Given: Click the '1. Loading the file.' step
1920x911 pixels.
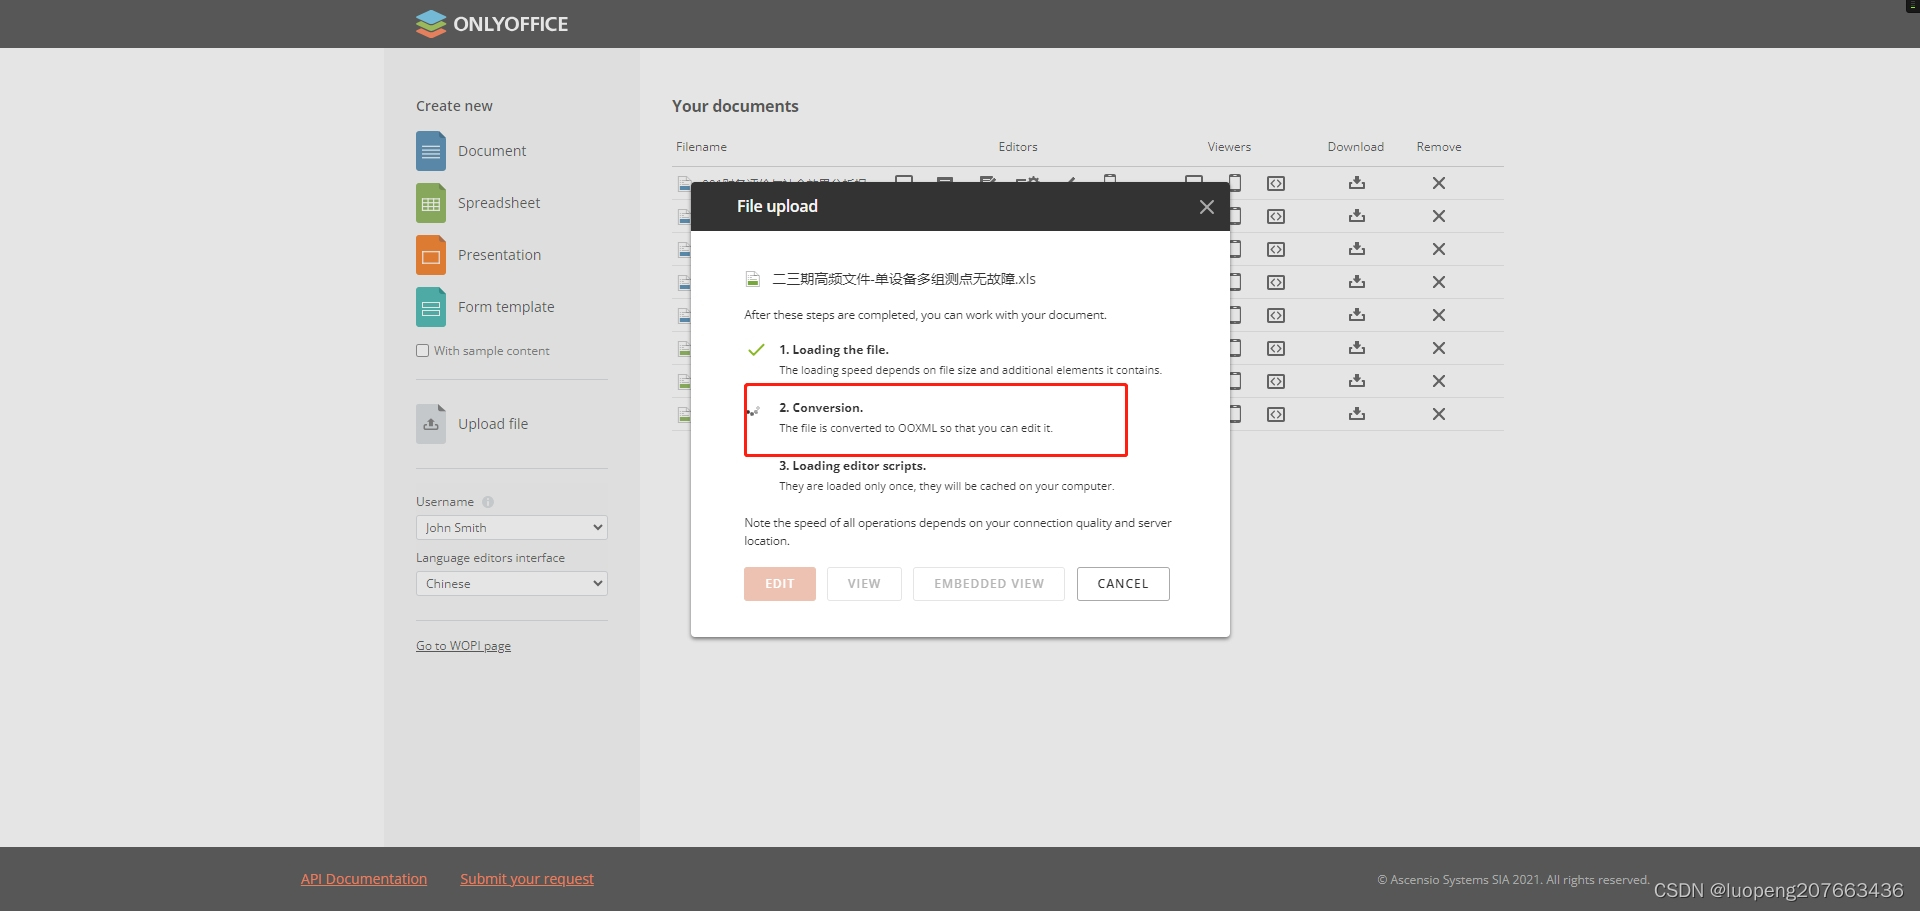Looking at the screenshot, I should pyautogui.click(x=834, y=350).
